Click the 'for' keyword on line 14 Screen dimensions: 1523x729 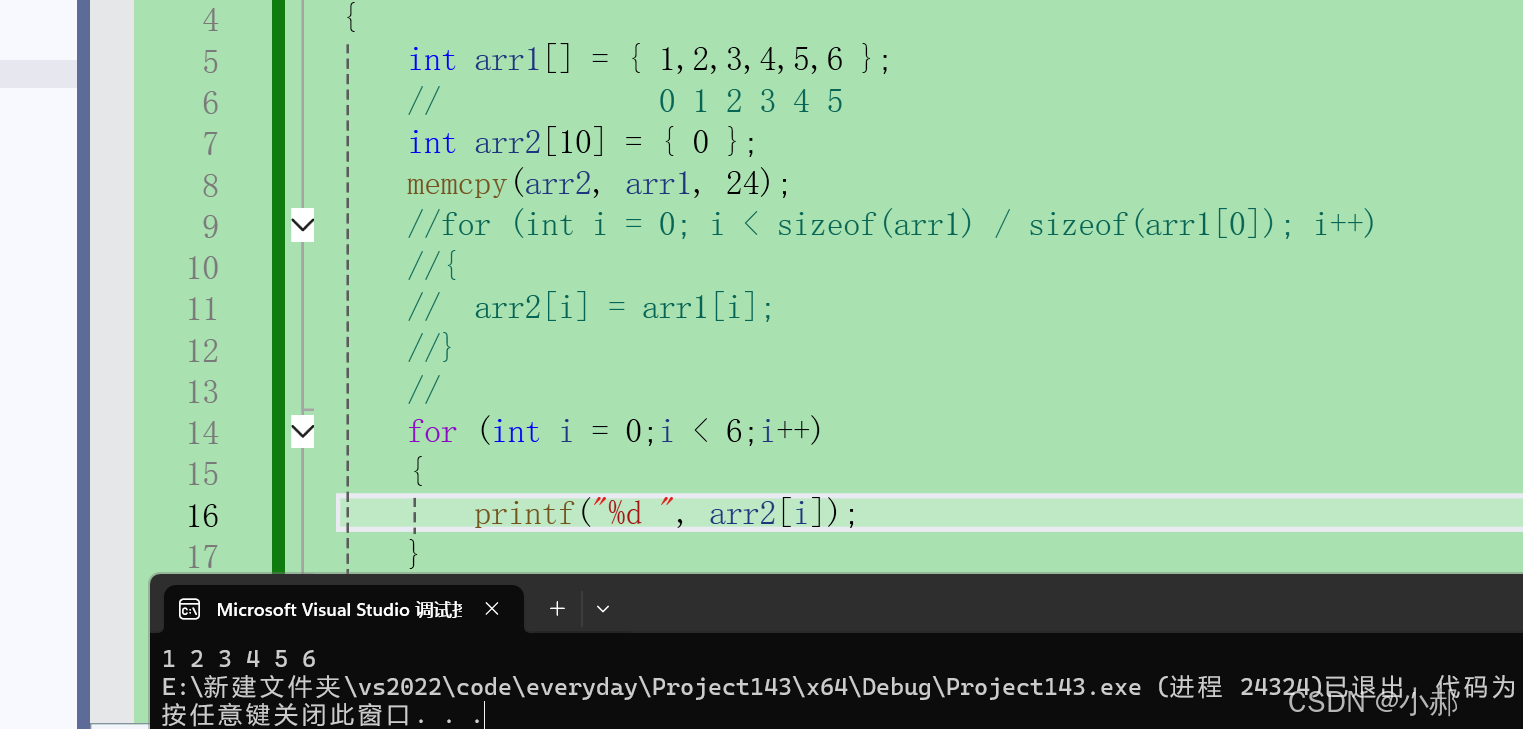point(432,432)
